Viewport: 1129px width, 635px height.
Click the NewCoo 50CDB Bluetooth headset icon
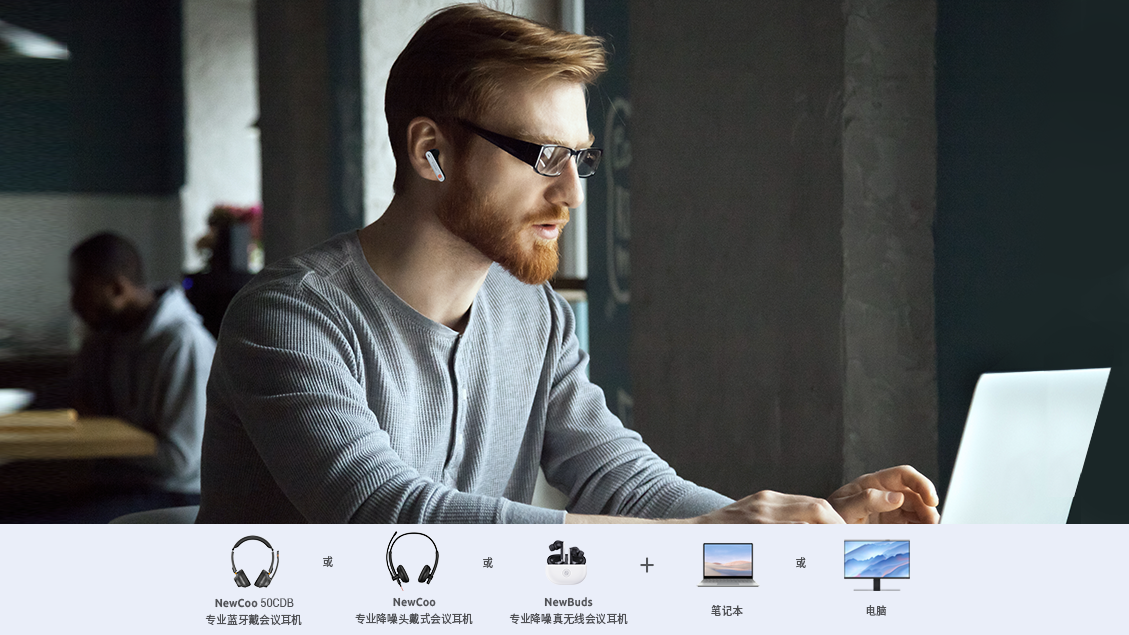254,562
